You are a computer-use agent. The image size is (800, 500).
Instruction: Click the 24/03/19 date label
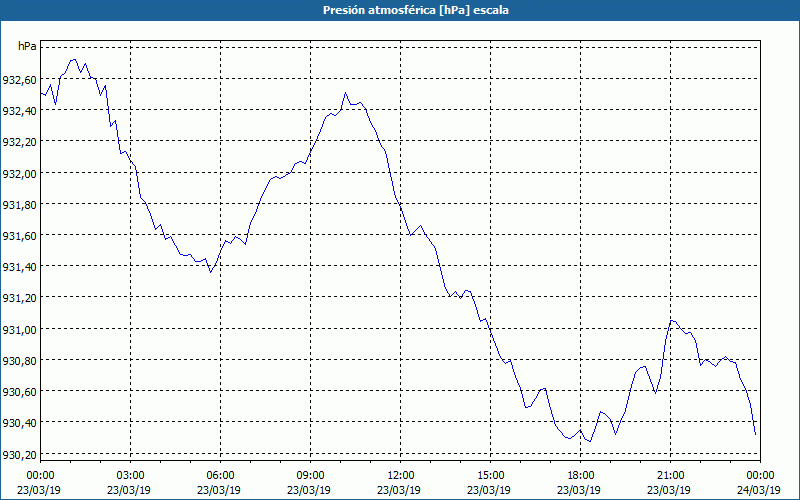pyautogui.click(x=759, y=490)
